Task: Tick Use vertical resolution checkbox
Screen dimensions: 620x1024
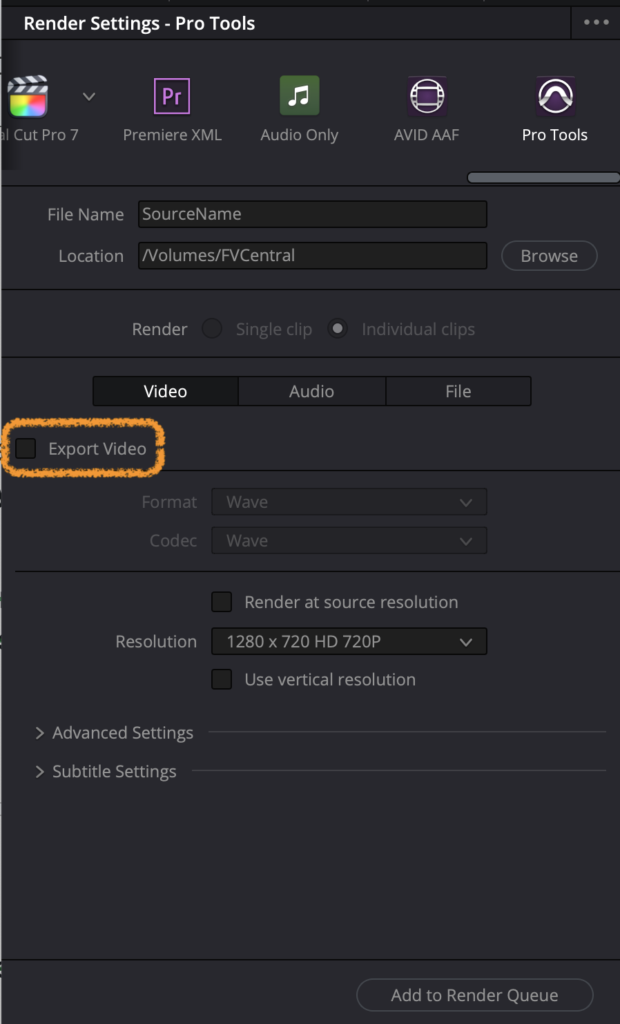Action: tap(221, 679)
